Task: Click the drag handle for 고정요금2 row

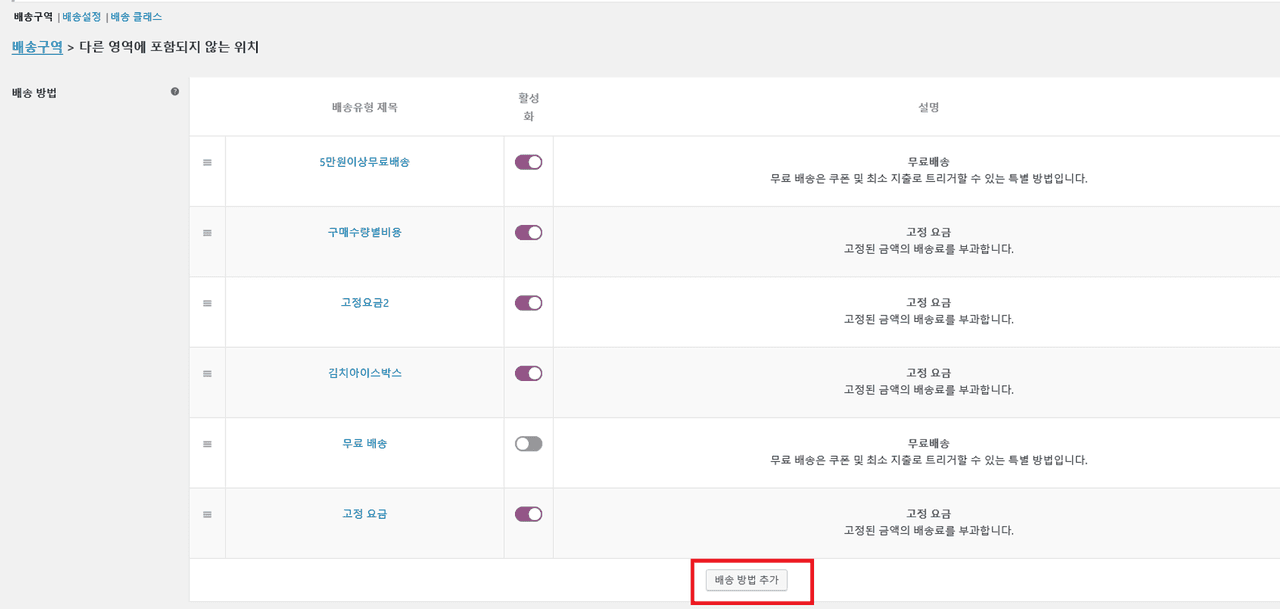Action: [x=207, y=303]
